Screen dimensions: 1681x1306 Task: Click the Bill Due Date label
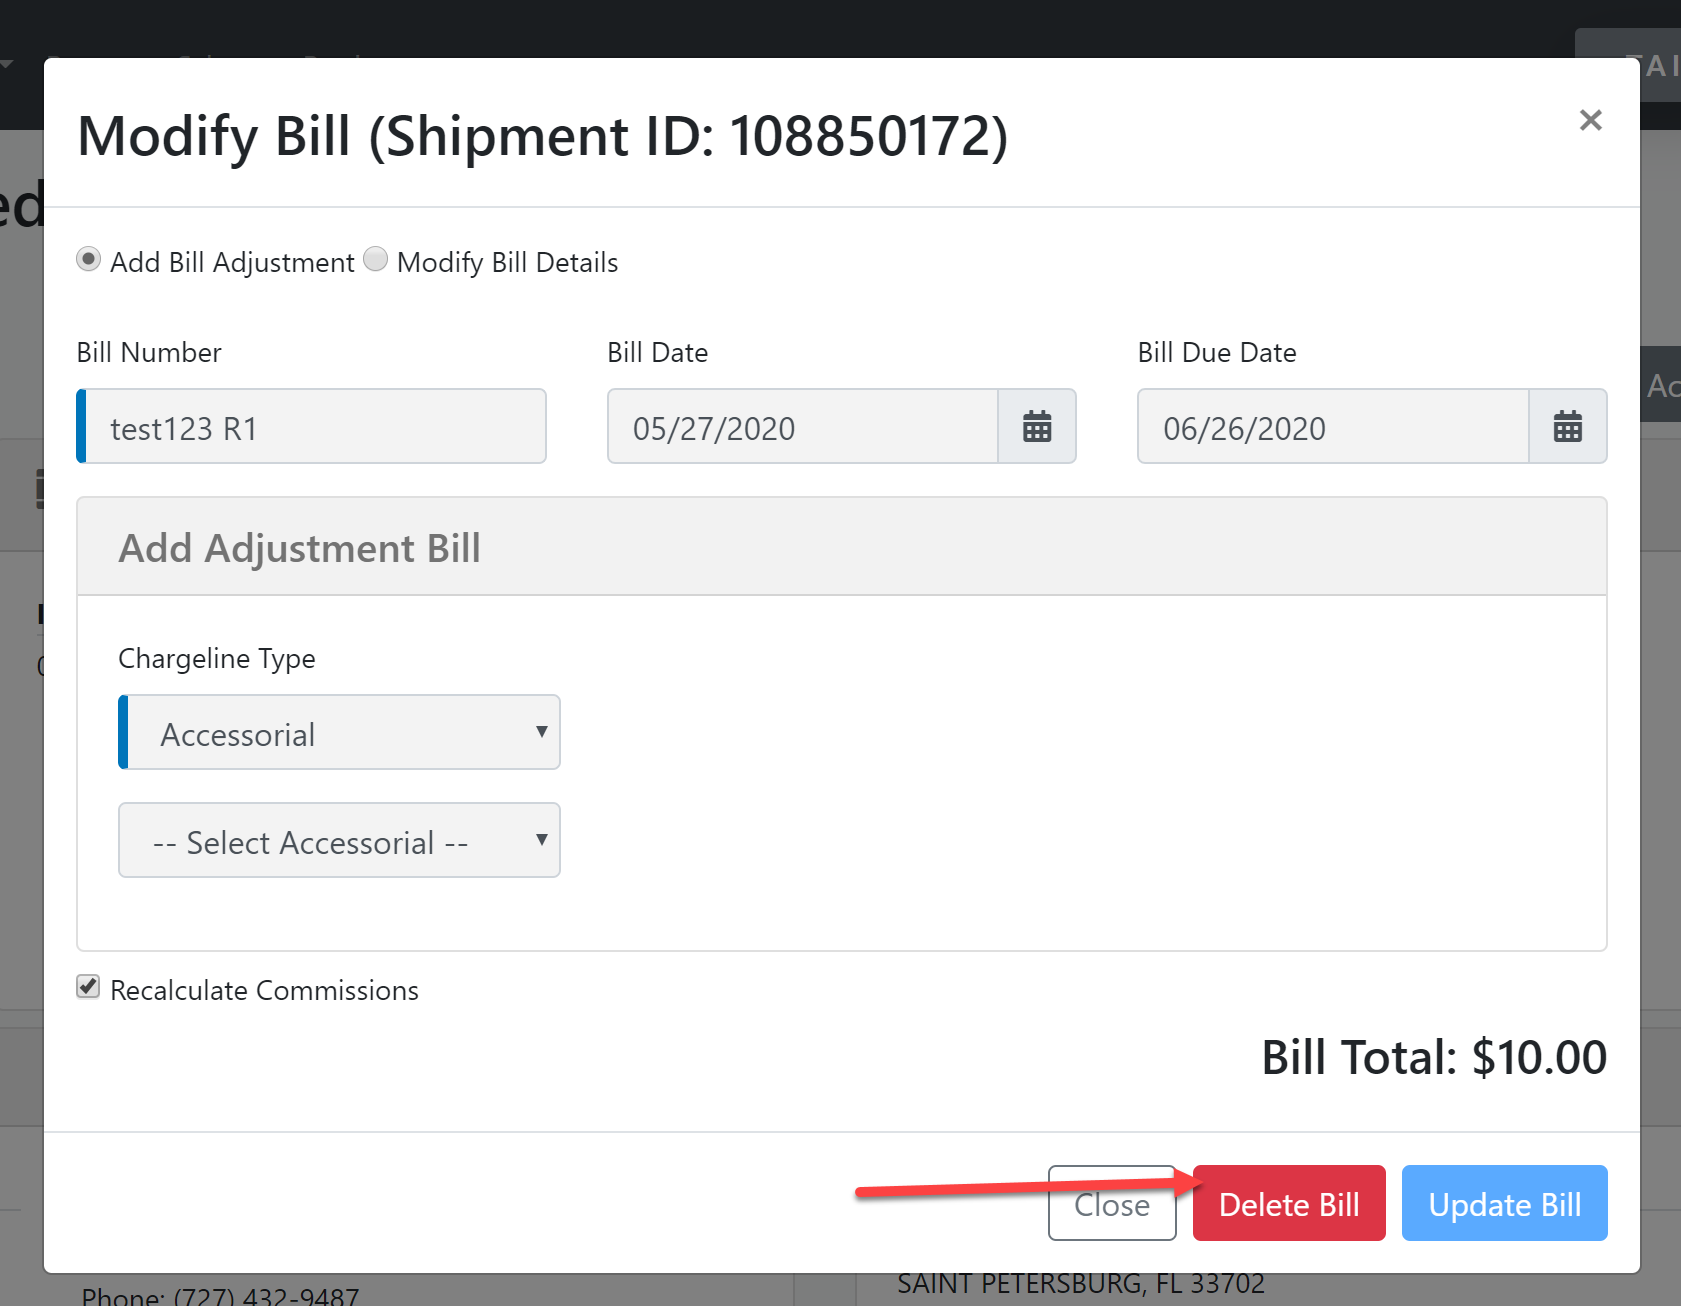[x=1217, y=352]
